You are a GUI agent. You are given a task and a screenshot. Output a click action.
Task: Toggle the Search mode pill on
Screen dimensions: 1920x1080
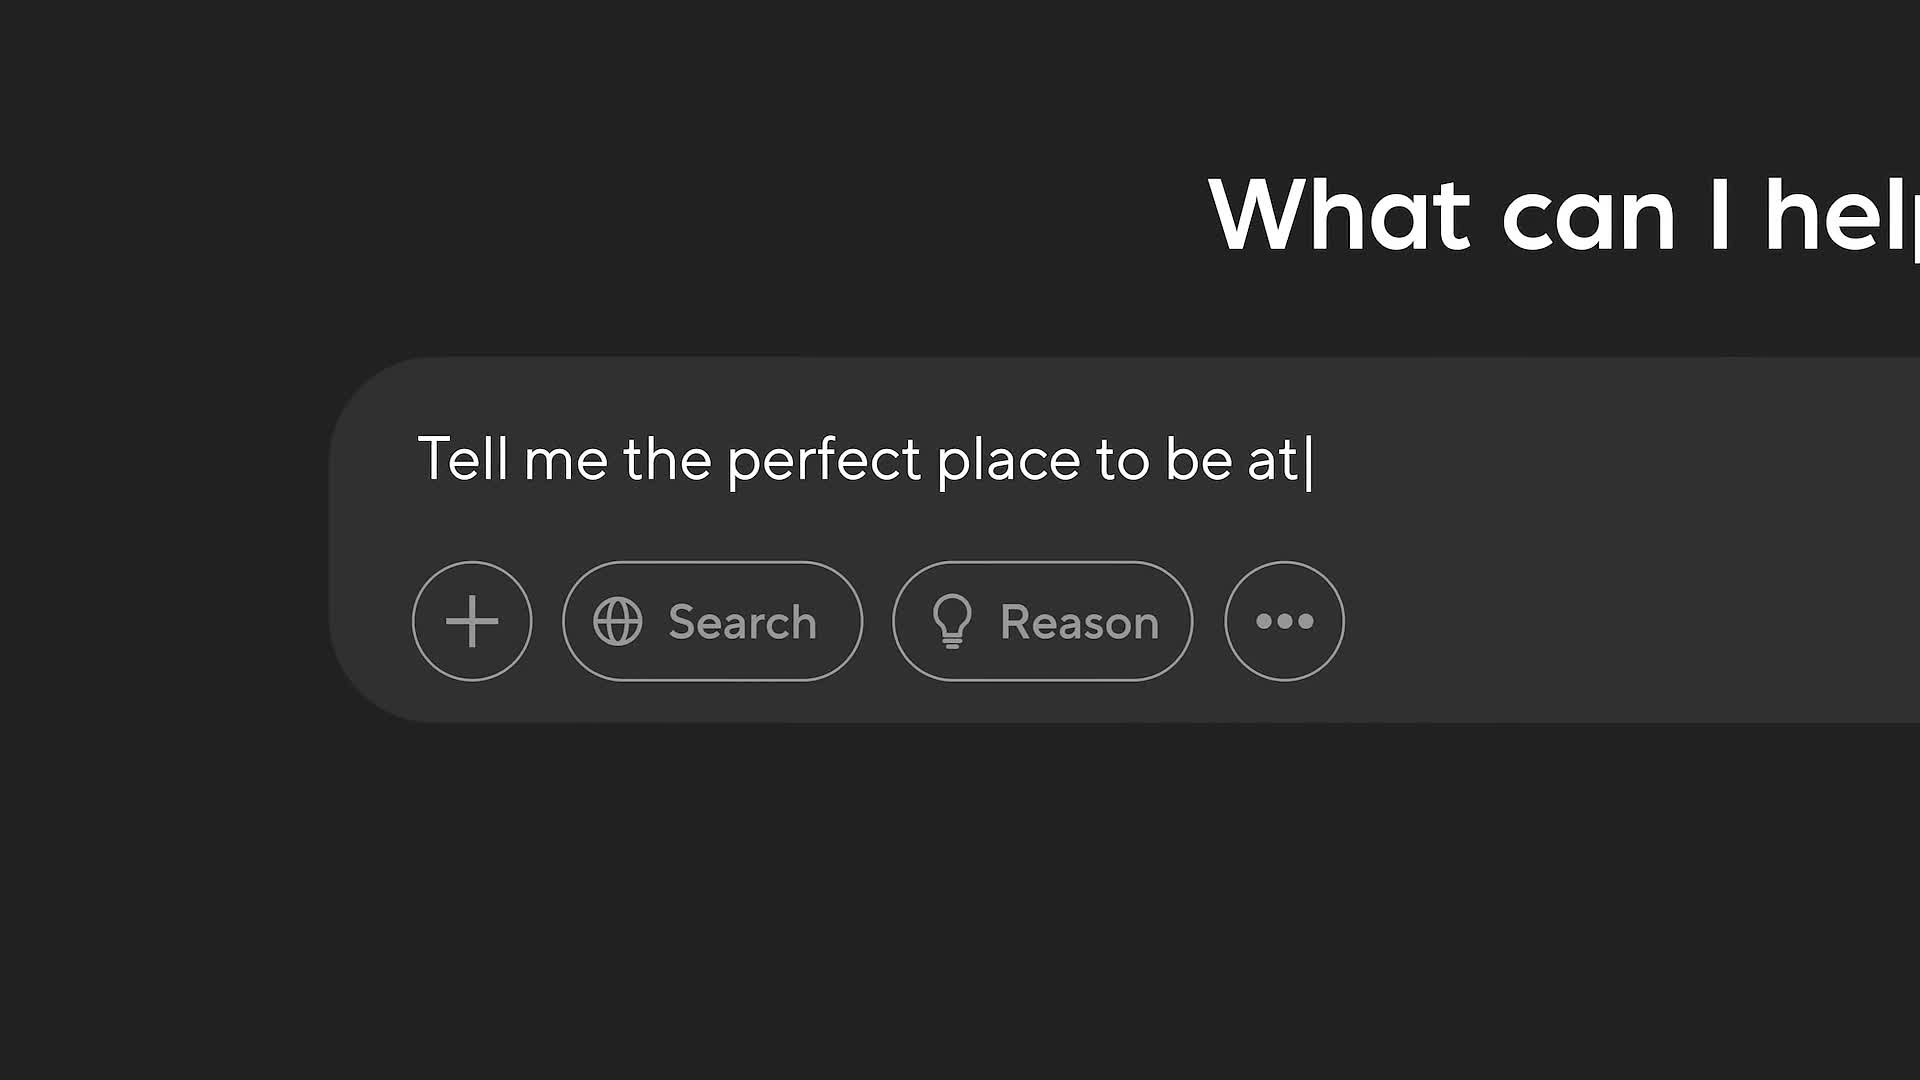point(712,621)
